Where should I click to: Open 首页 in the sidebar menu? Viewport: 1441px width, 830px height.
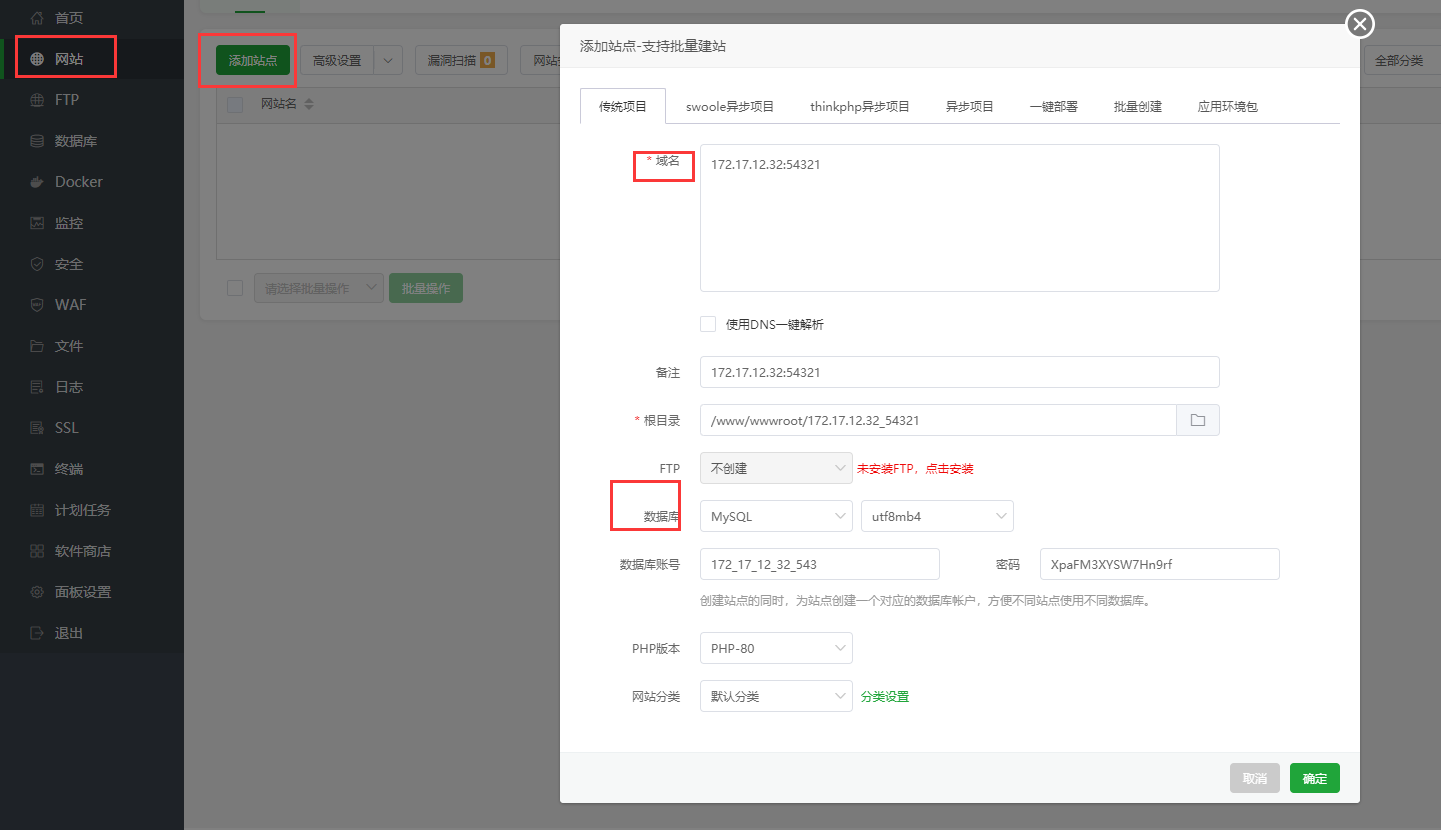point(69,18)
